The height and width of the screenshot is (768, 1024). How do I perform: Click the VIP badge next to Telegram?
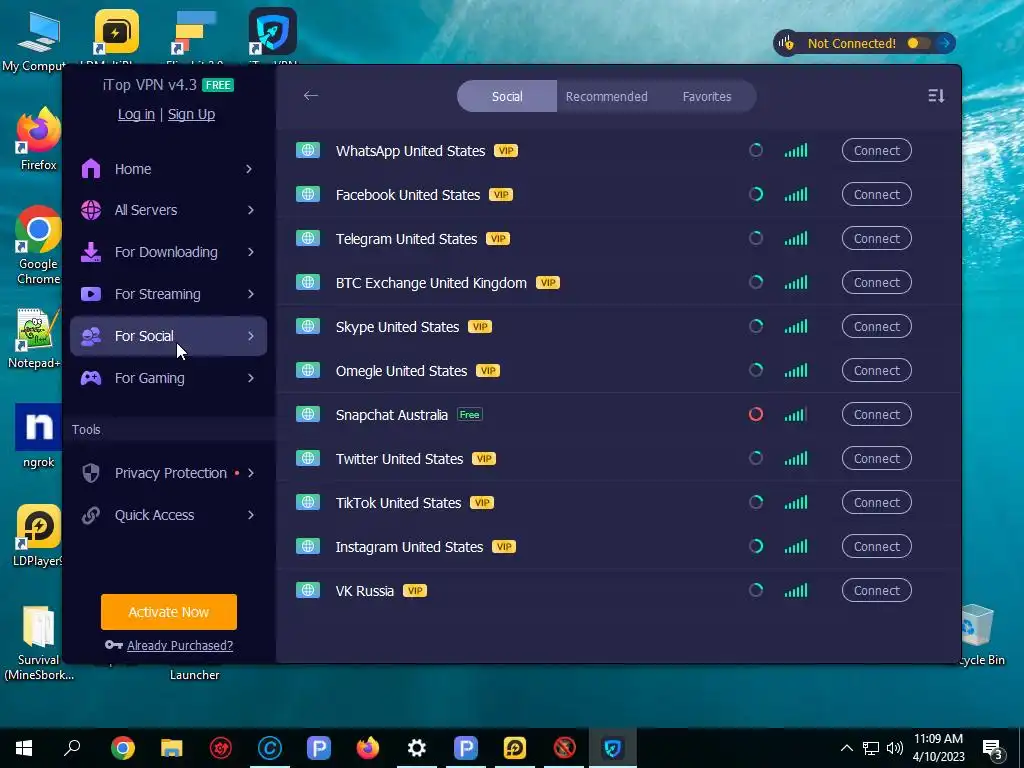coord(498,238)
